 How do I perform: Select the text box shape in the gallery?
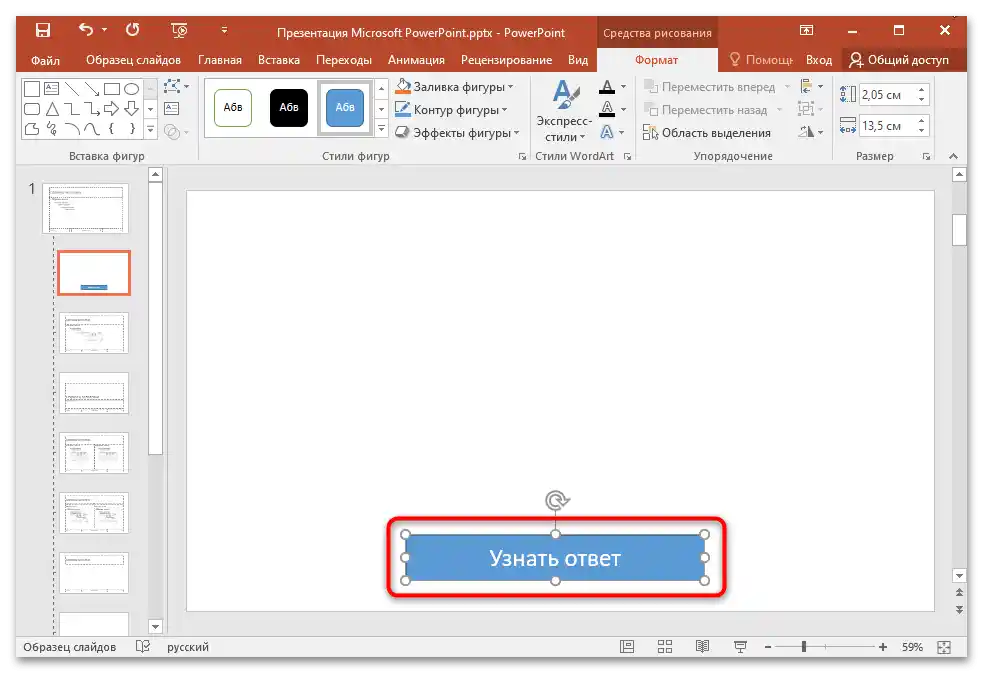[x=51, y=88]
